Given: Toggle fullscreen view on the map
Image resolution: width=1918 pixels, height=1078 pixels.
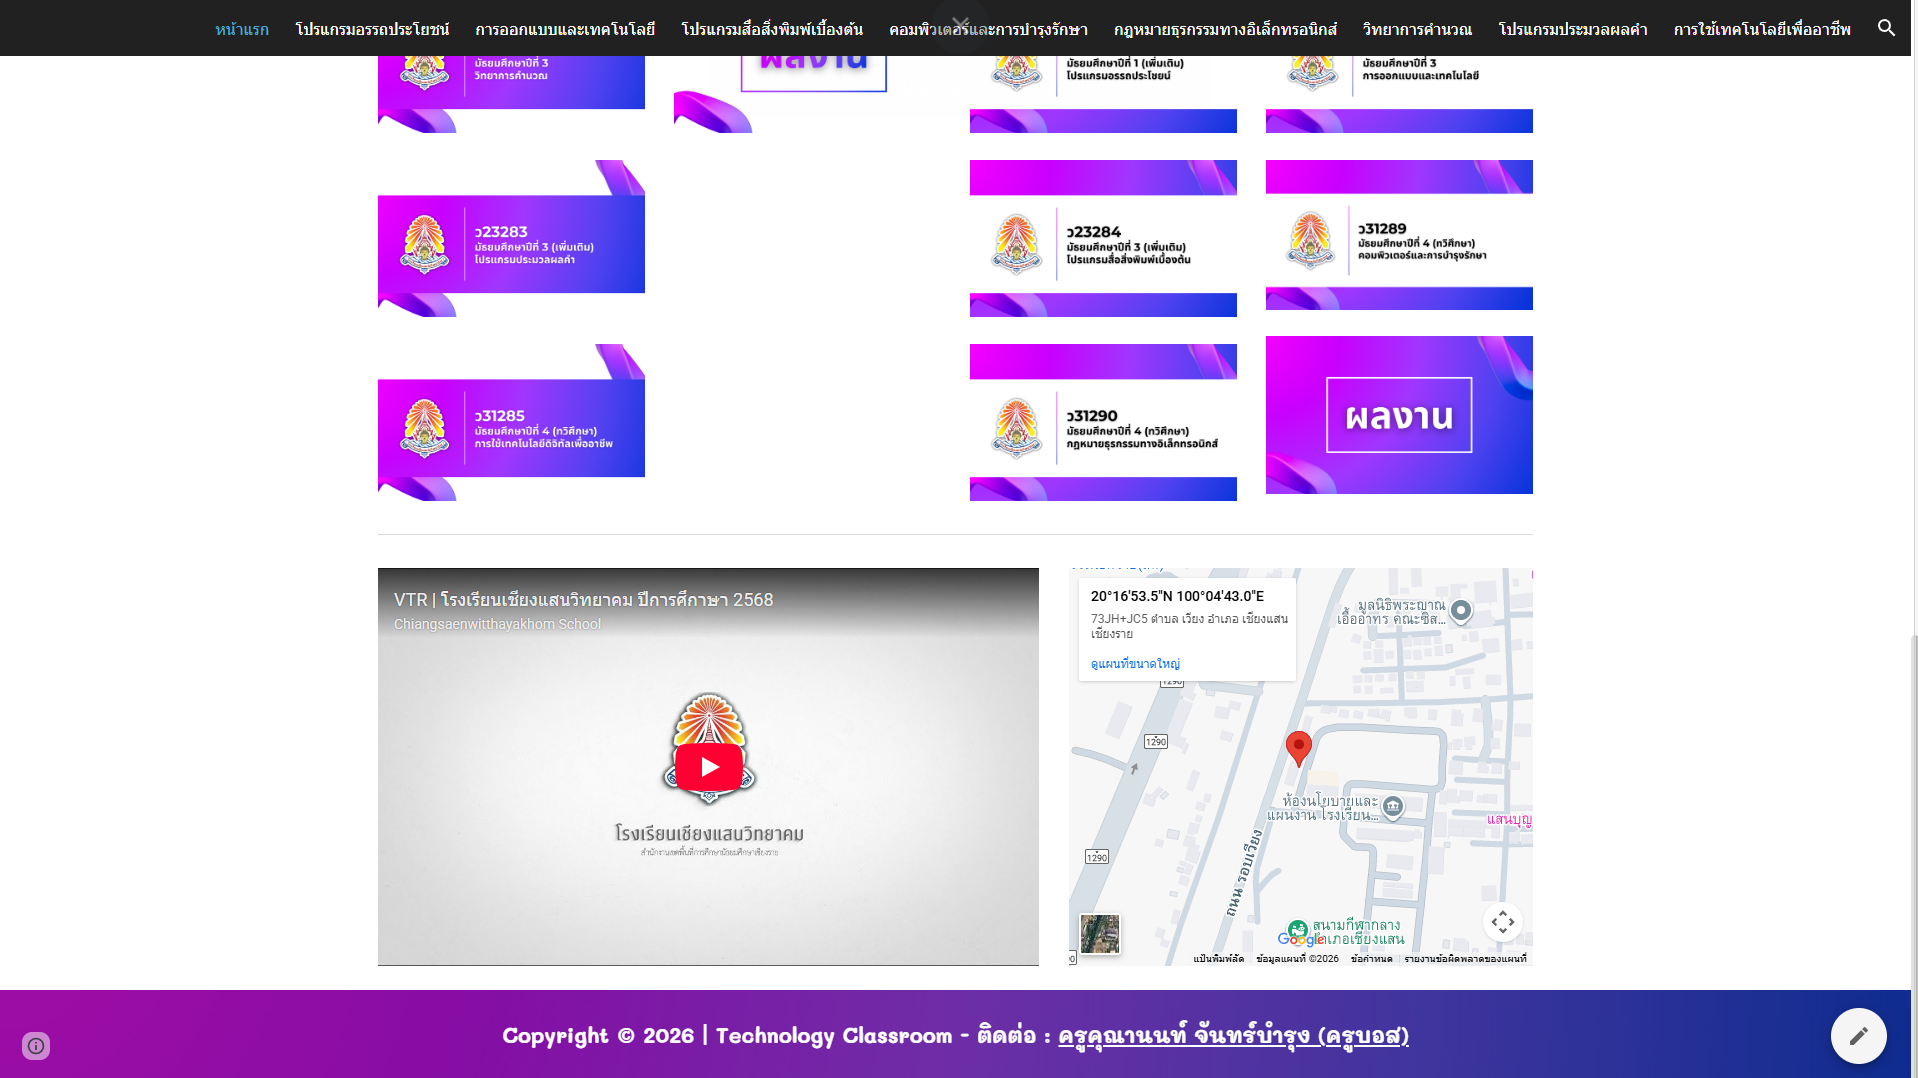Looking at the screenshot, I should 1502,922.
